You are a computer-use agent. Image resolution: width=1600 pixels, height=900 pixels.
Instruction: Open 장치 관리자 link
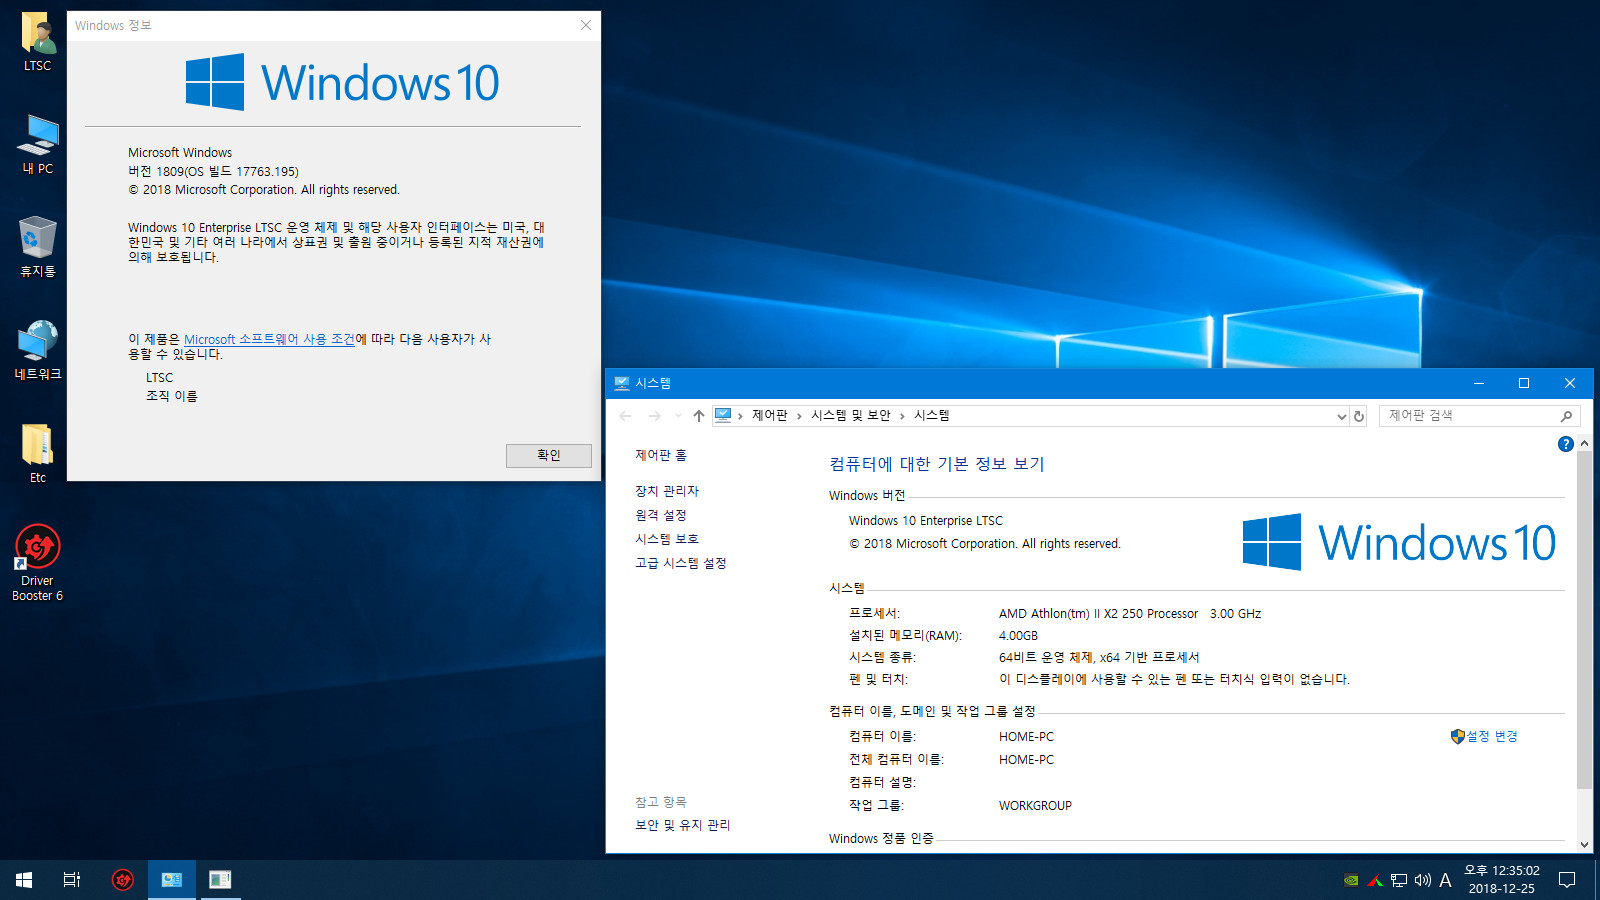[667, 491]
